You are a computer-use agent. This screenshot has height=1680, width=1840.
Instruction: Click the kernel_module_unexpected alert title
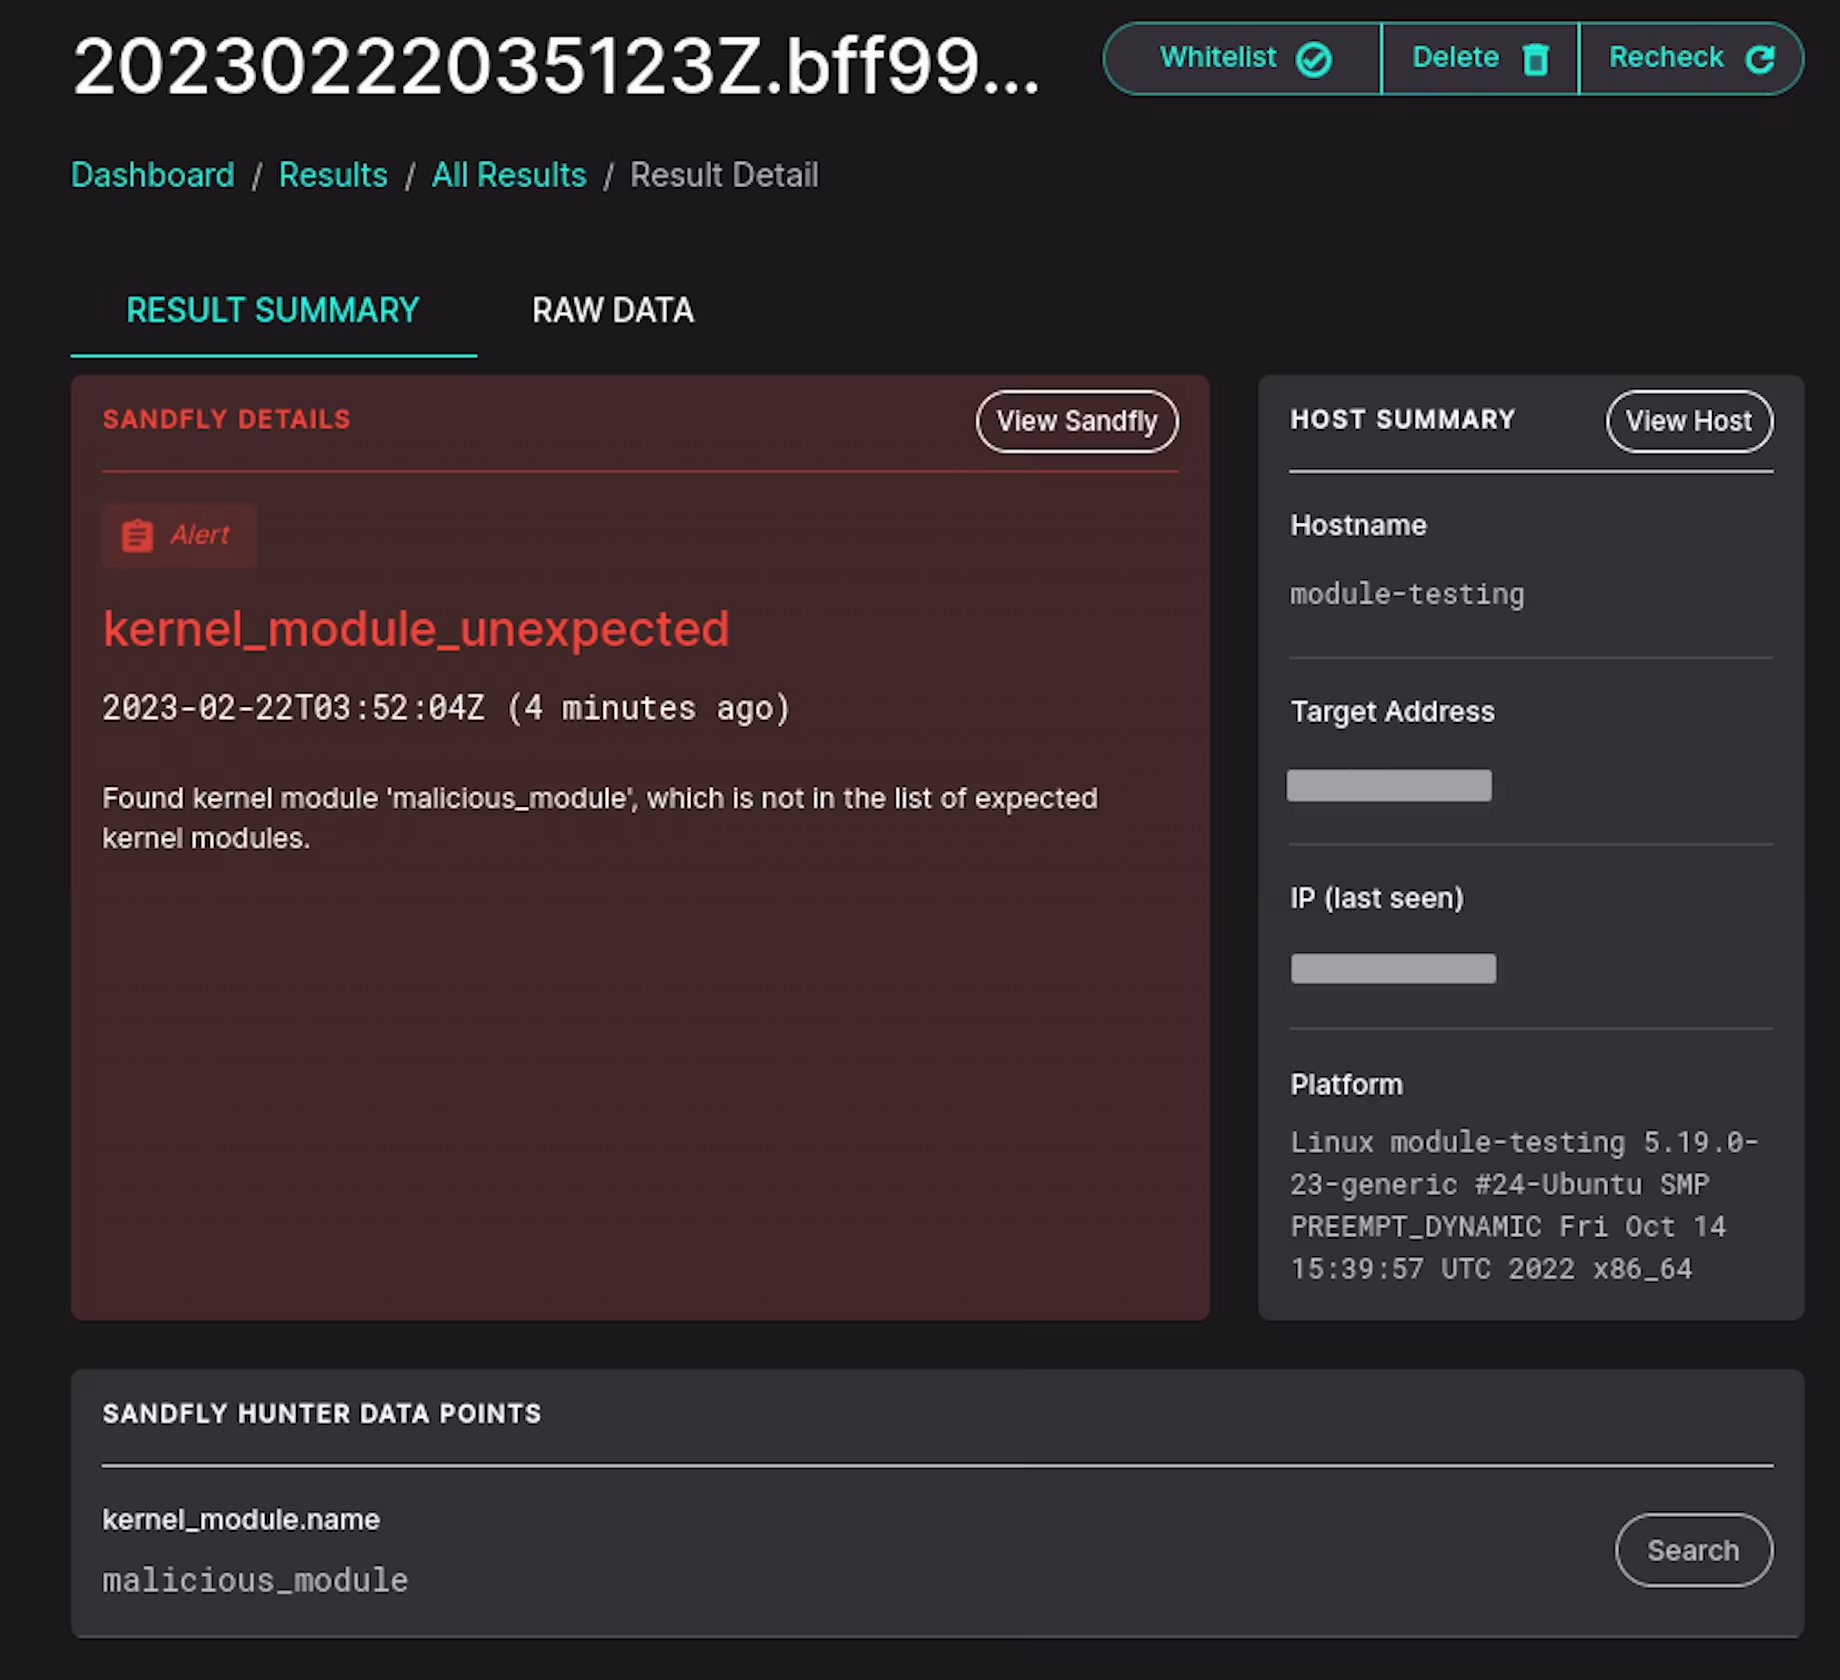tap(416, 629)
